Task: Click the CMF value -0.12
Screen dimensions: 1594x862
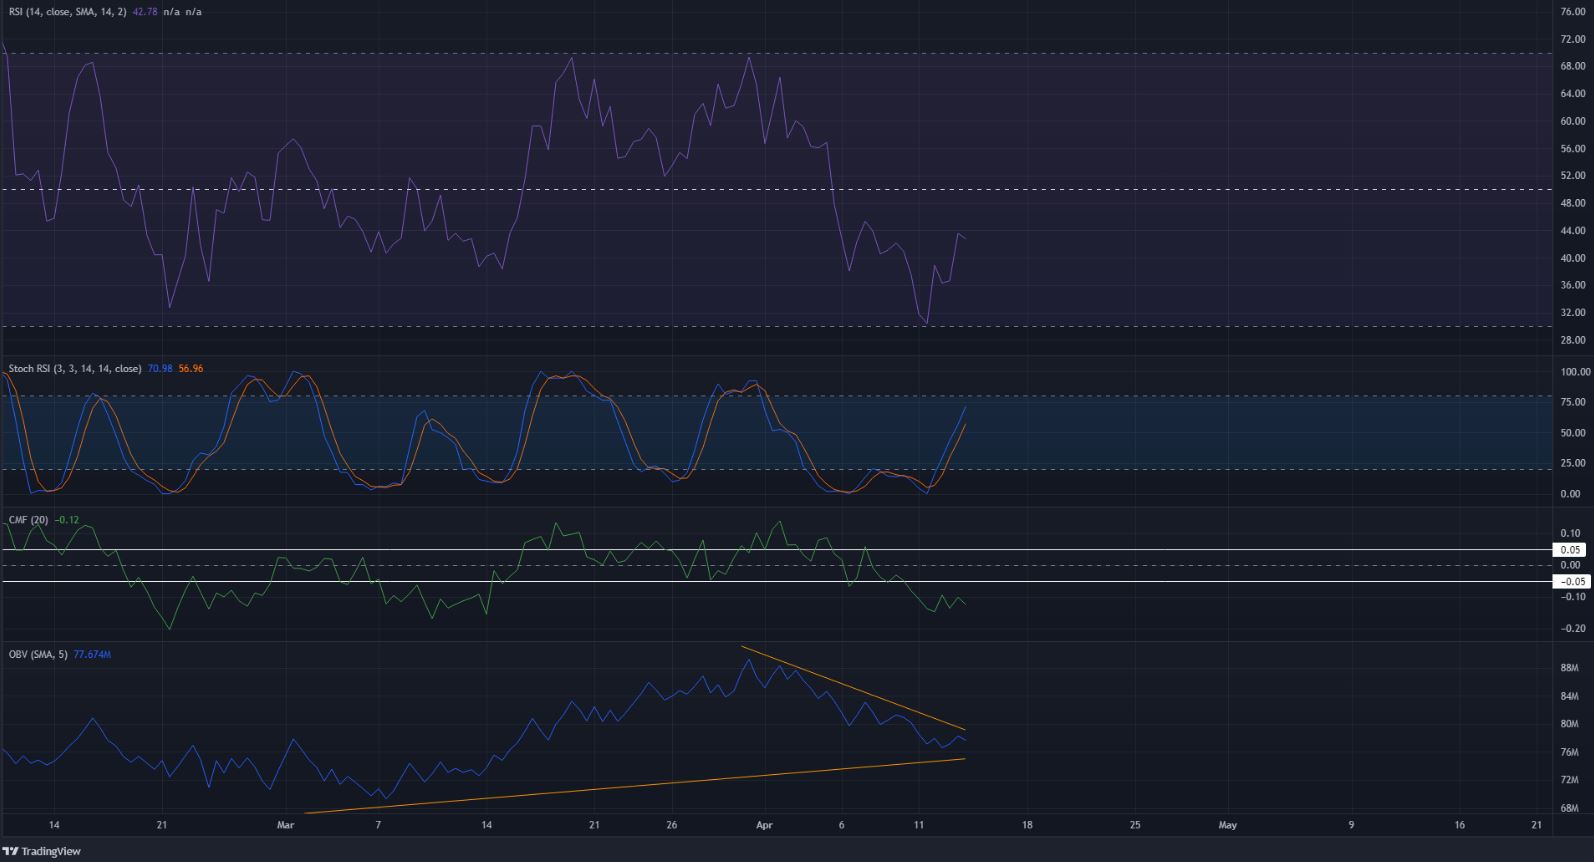Action: tap(67, 520)
